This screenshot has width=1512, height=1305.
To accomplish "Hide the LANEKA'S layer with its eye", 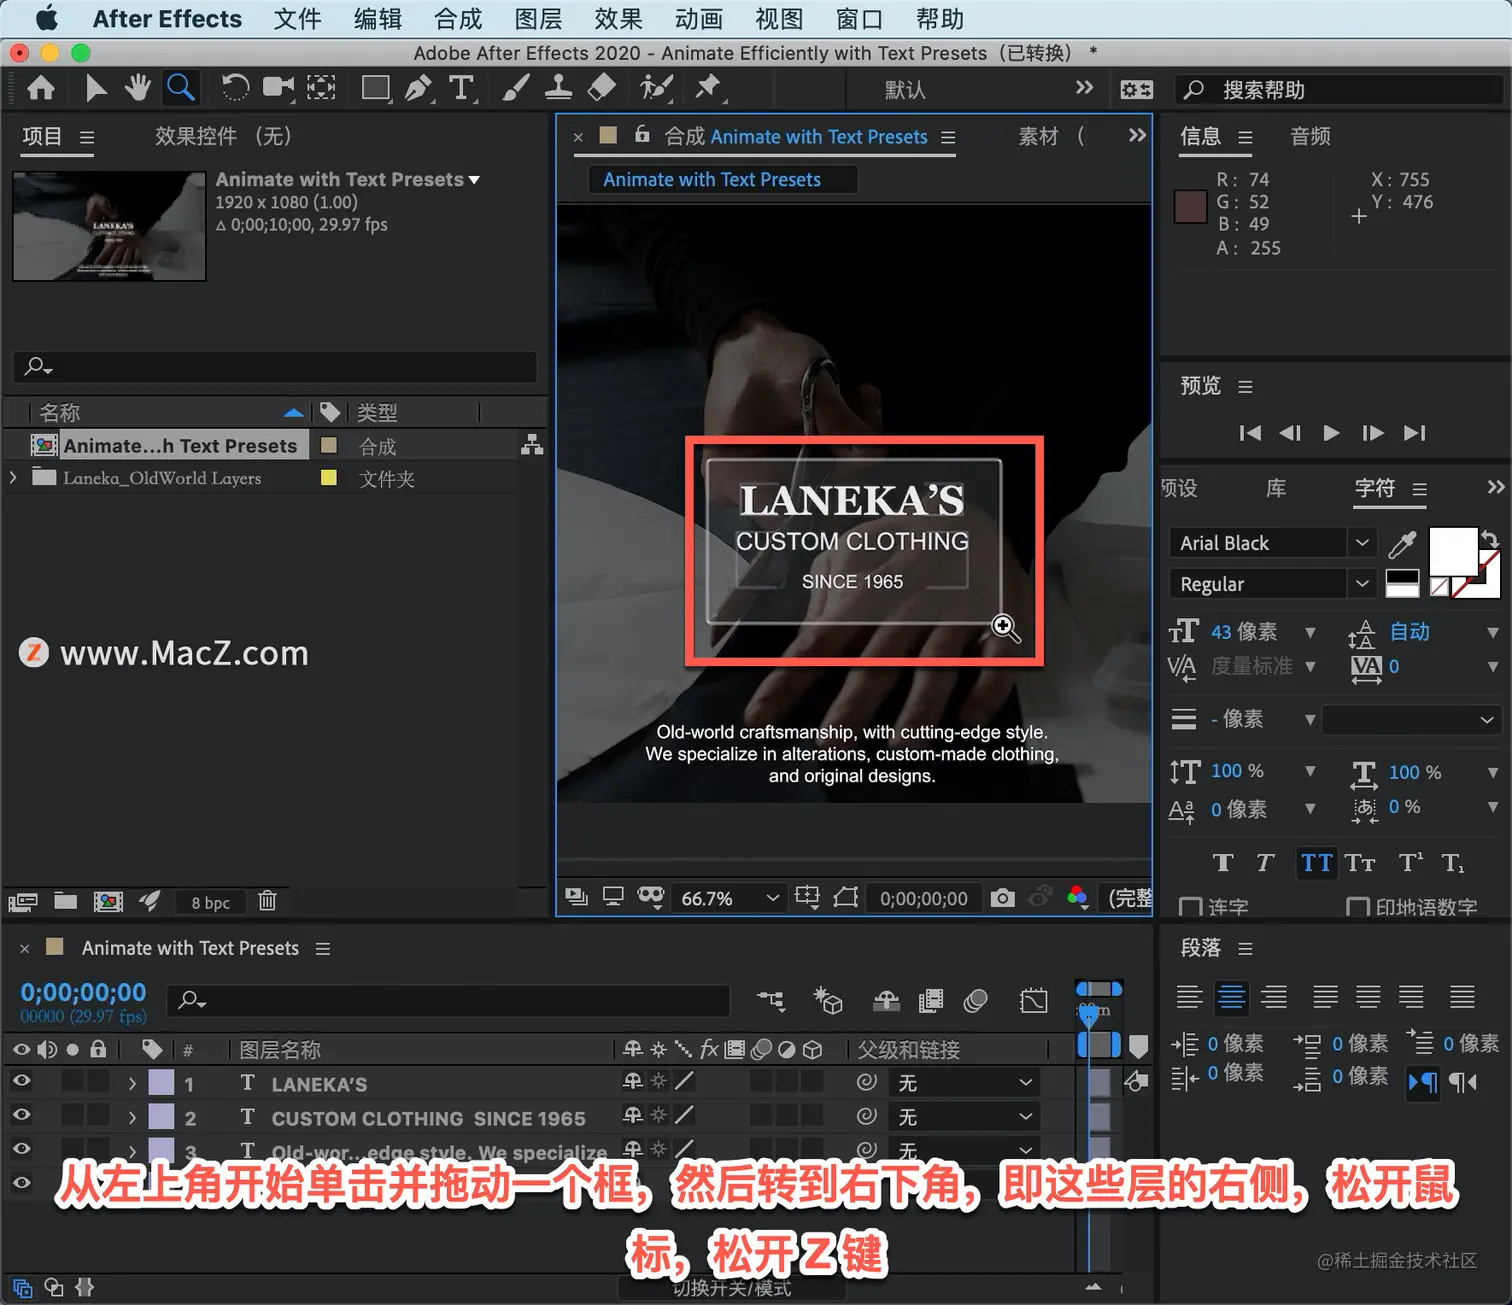I will point(21,1081).
